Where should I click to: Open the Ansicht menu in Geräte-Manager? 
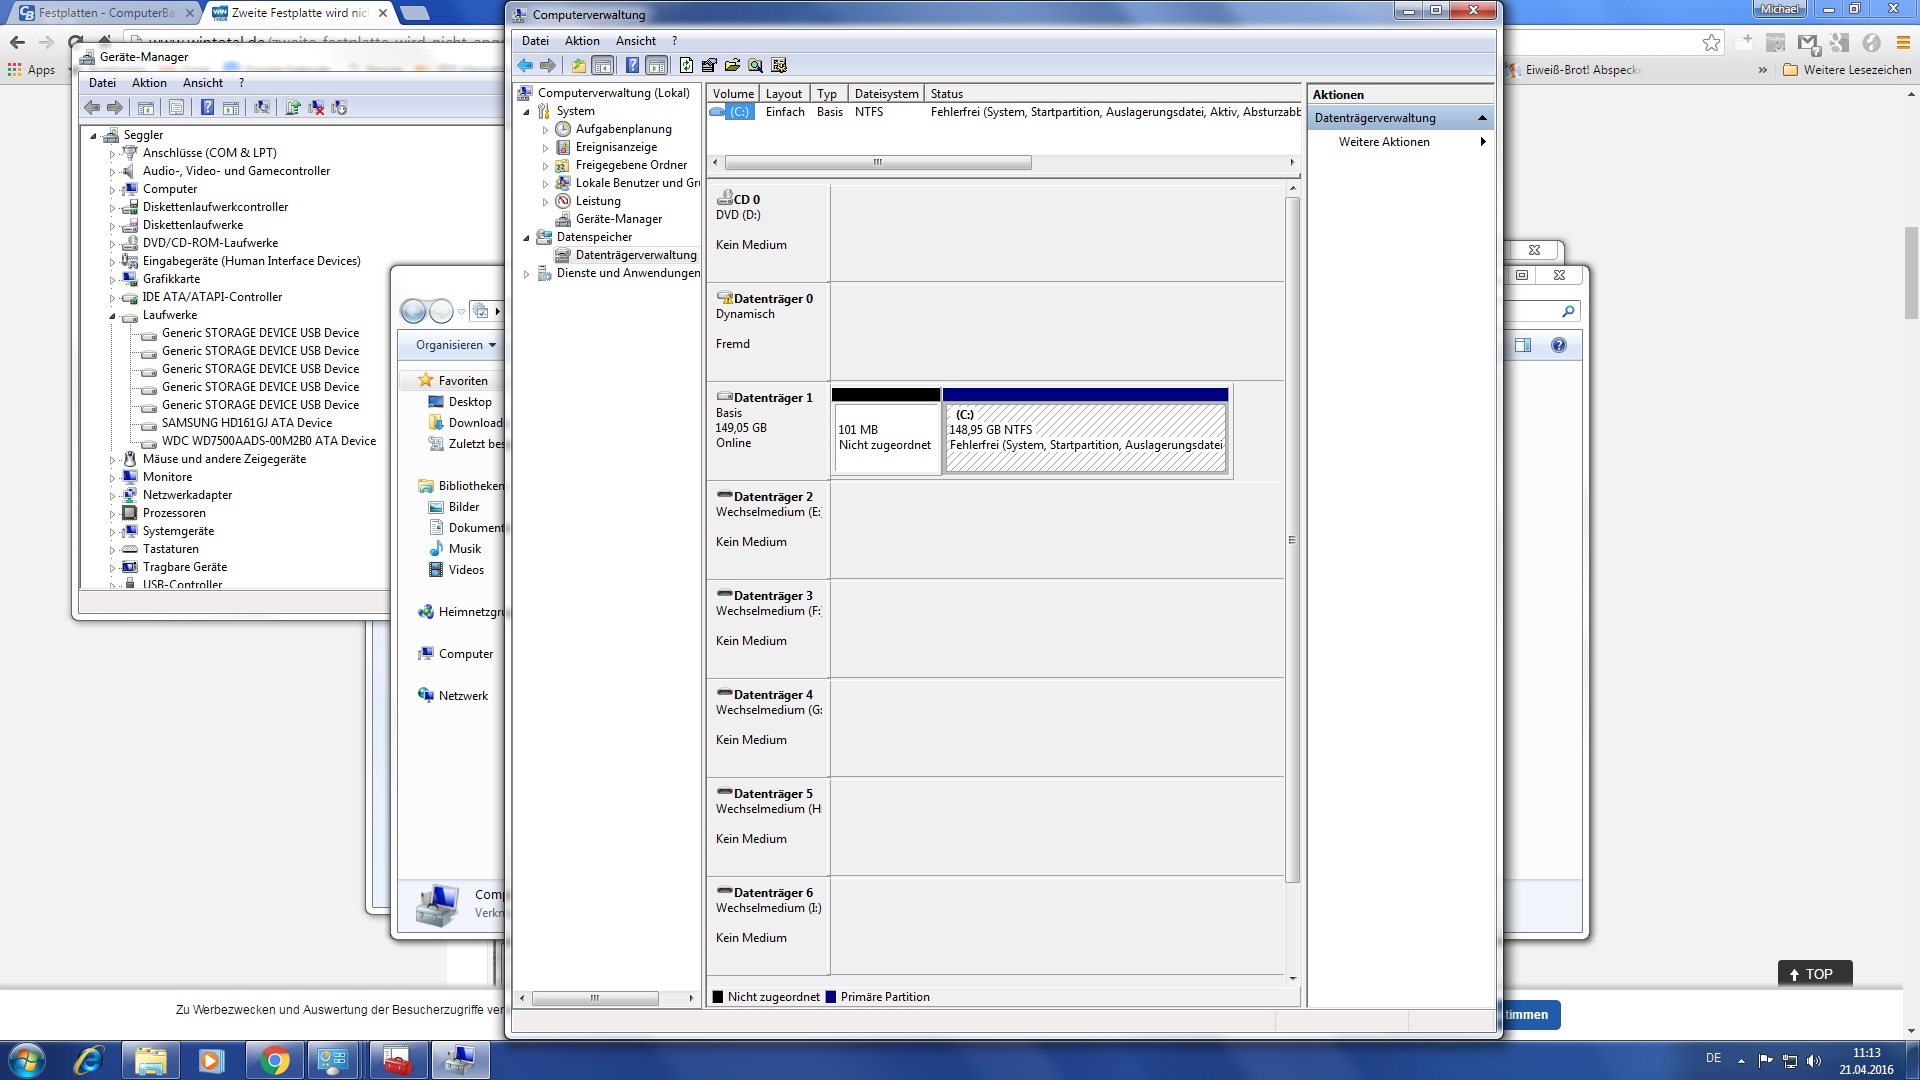click(202, 83)
